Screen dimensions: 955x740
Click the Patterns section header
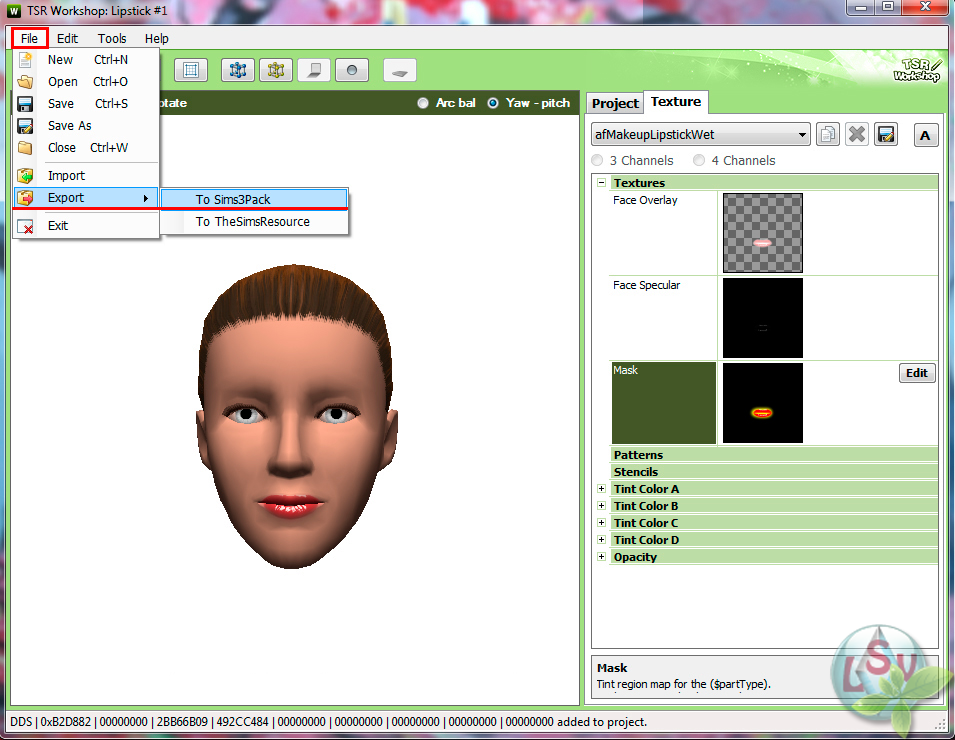pyautogui.click(x=774, y=455)
